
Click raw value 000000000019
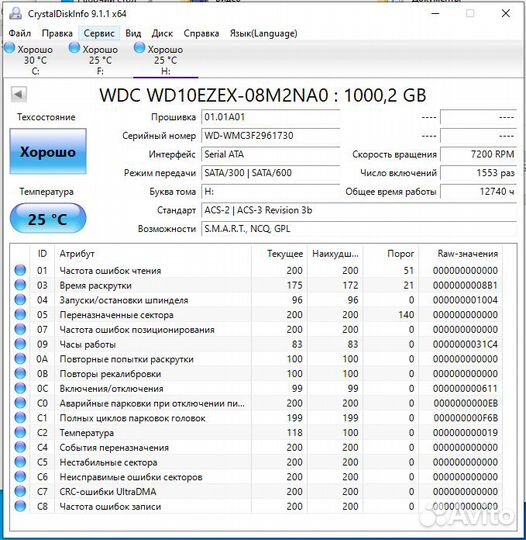coord(465,433)
